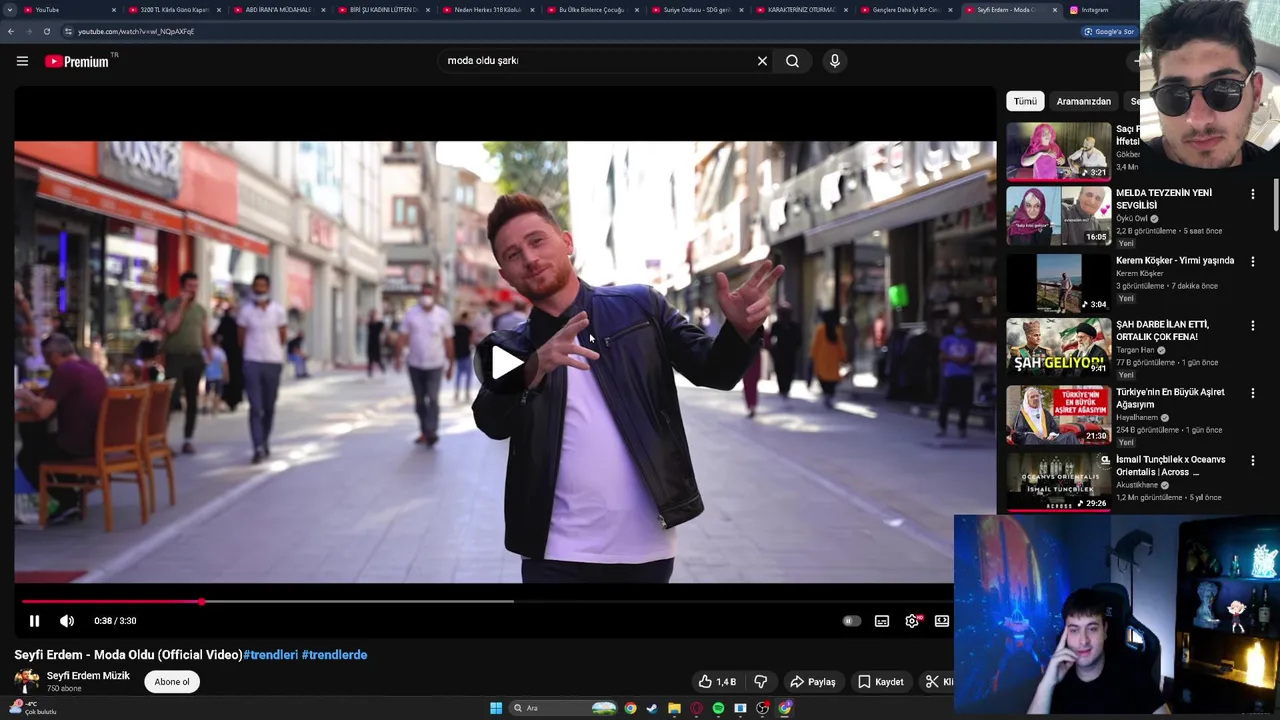
Task: Start voice search with microphone icon
Action: (x=835, y=61)
